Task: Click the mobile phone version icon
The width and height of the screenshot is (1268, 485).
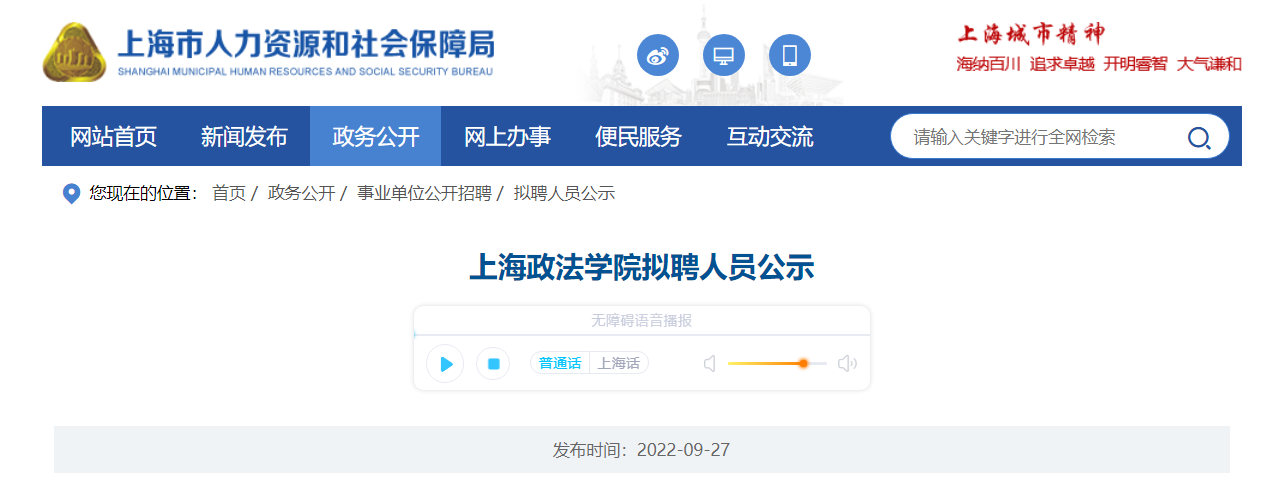Action: 790,55
